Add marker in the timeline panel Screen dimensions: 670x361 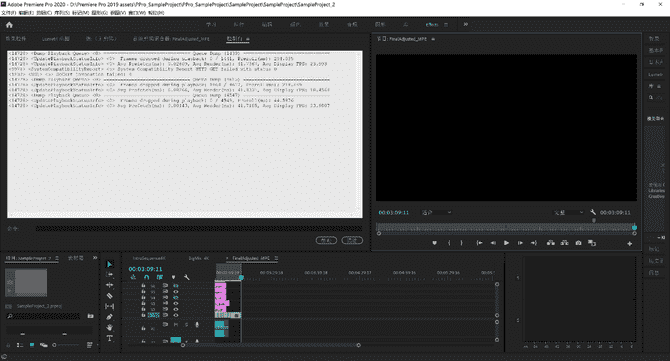point(173,277)
